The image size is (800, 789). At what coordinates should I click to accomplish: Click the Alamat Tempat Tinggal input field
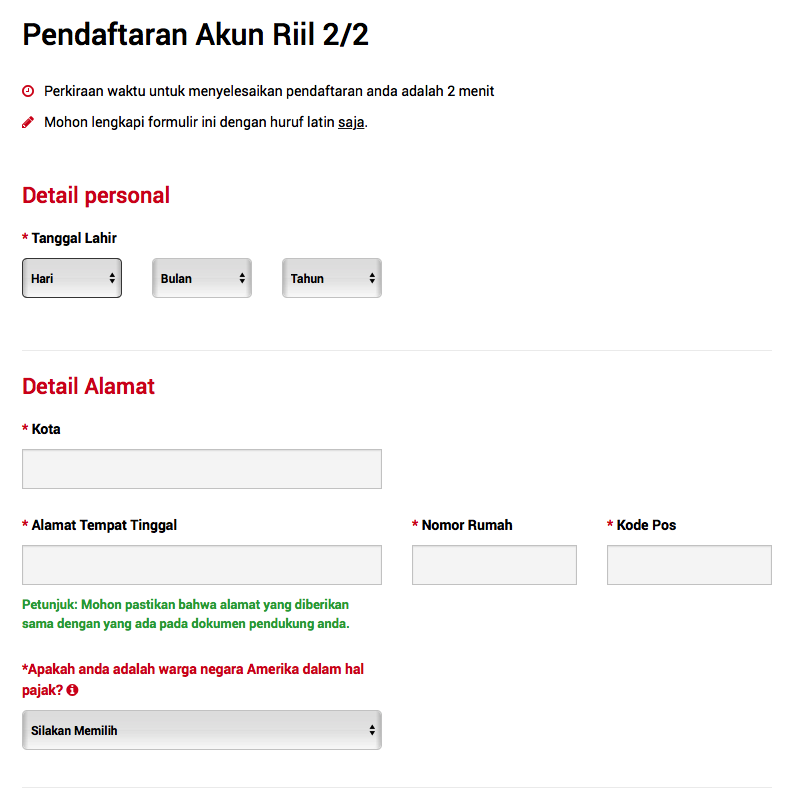pos(202,565)
